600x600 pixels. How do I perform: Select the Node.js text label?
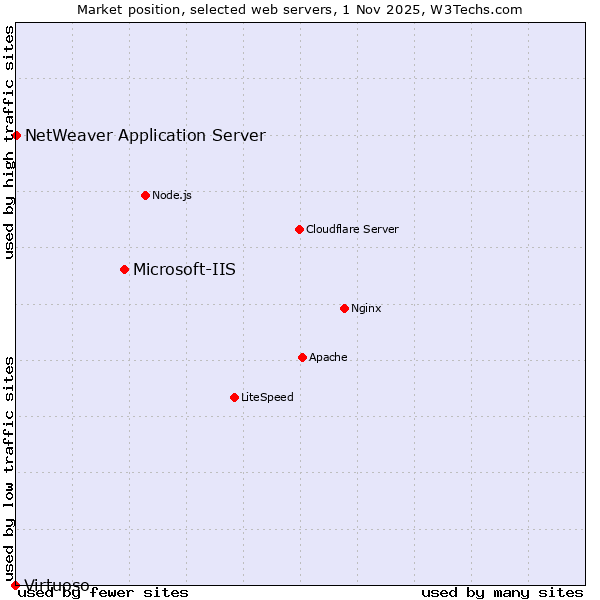click(x=172, y=195)
